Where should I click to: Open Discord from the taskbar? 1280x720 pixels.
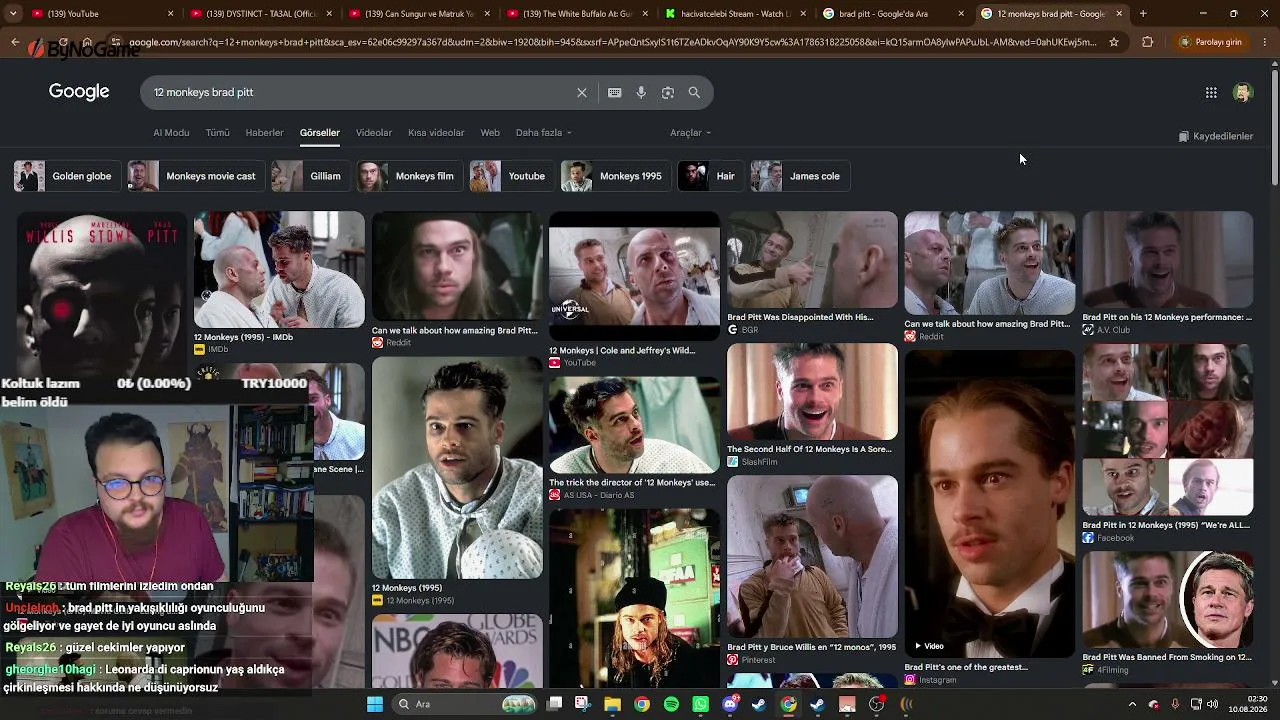coord(730,704)
